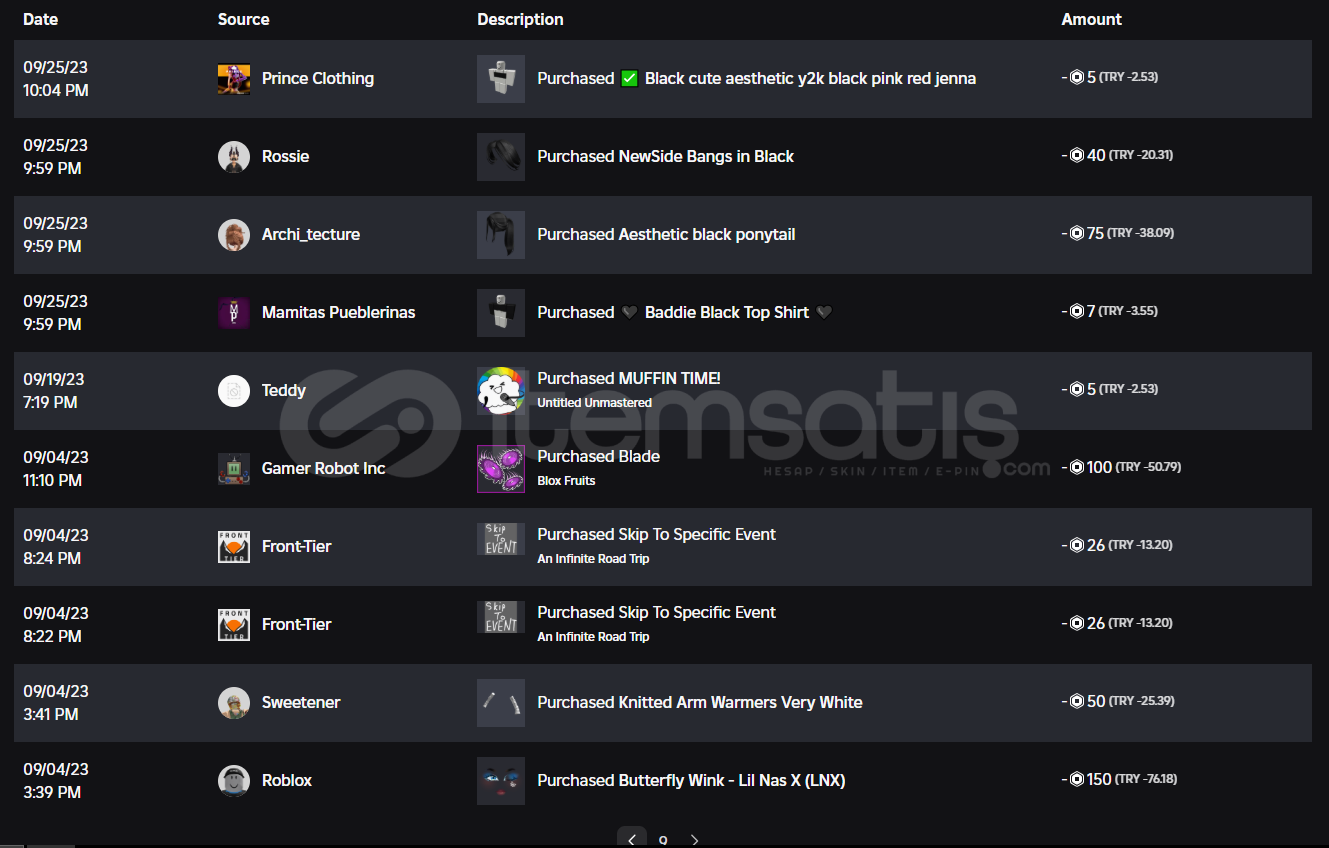1329x848 pixels.
Task: Select the Sweetener avatar icon
Action: click(234, 703)
